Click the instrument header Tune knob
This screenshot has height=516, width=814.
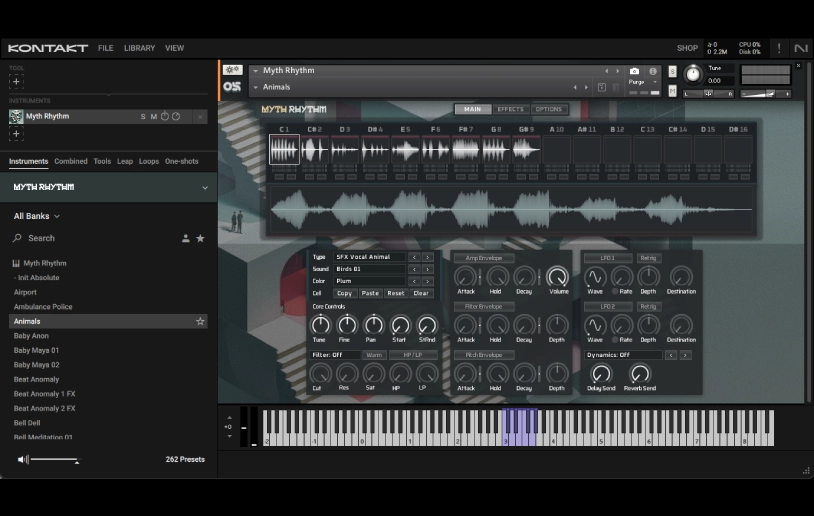click(x=693, y=75)
